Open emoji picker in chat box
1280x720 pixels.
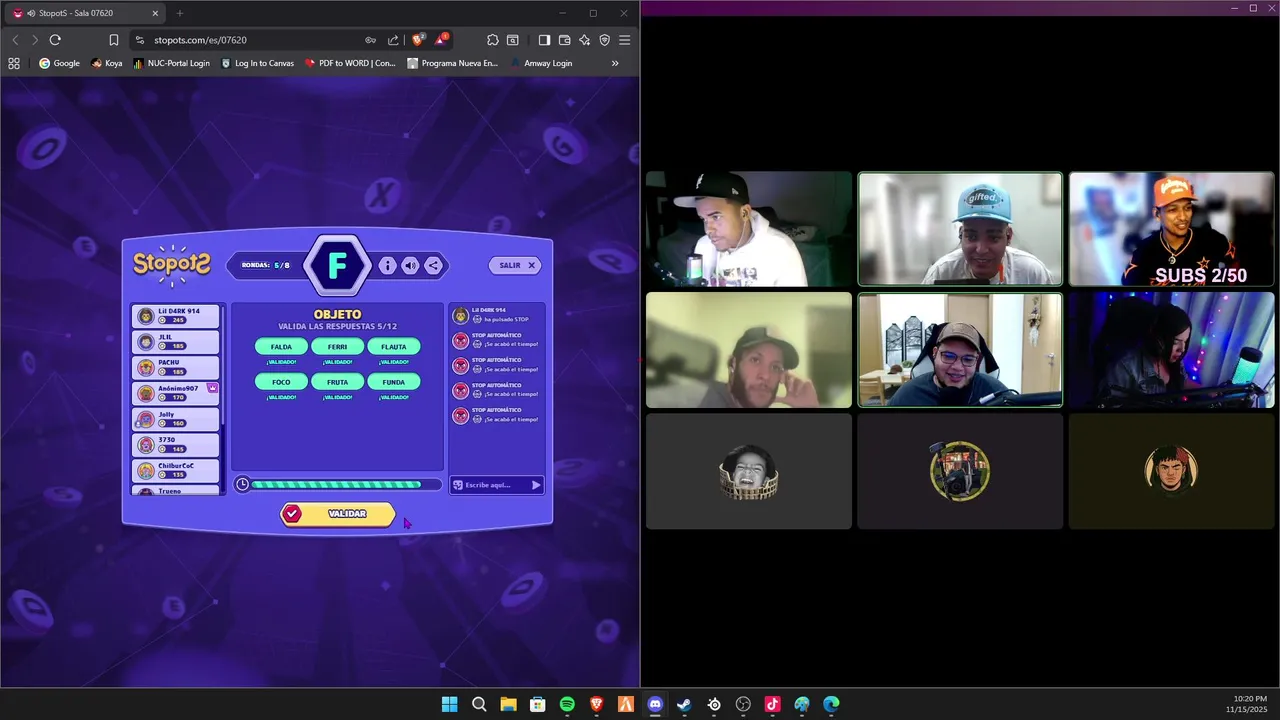[458, 485]
